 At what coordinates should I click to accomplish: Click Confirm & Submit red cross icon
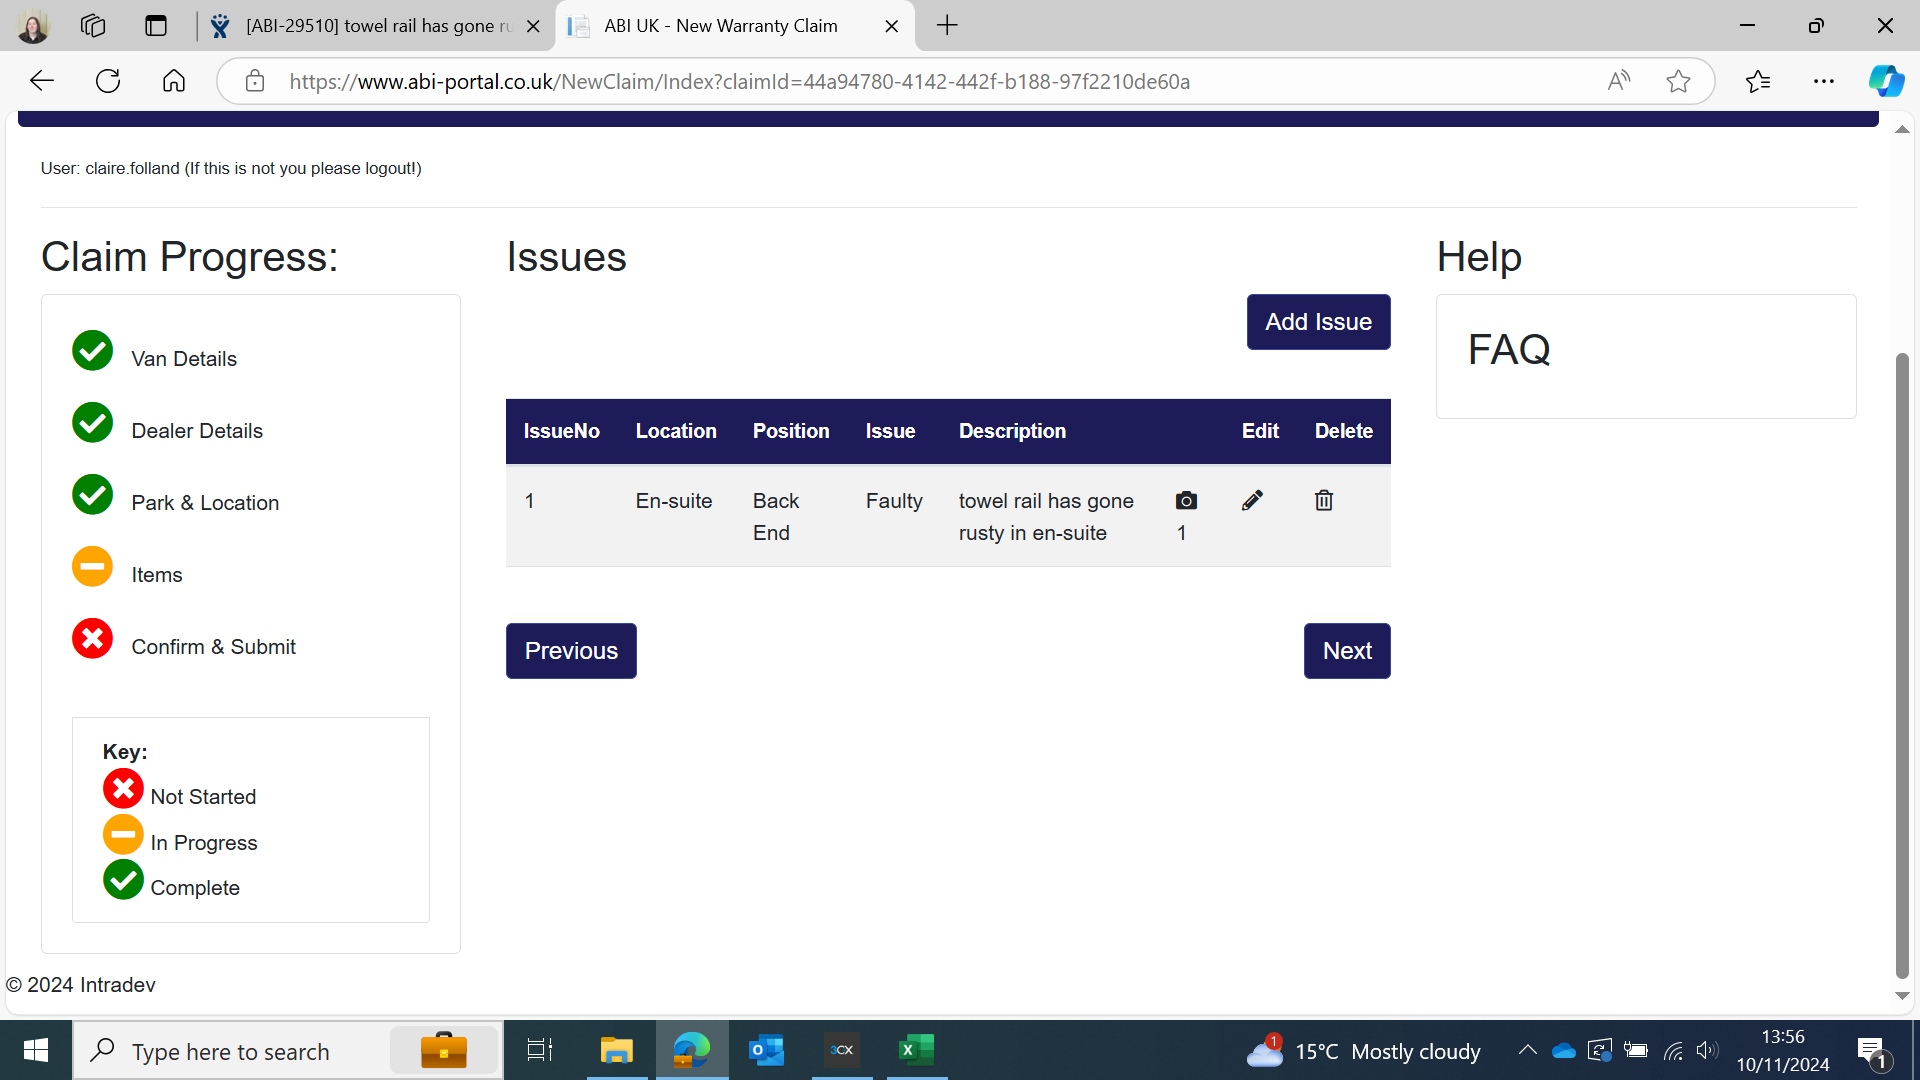[x=92, y=639]
